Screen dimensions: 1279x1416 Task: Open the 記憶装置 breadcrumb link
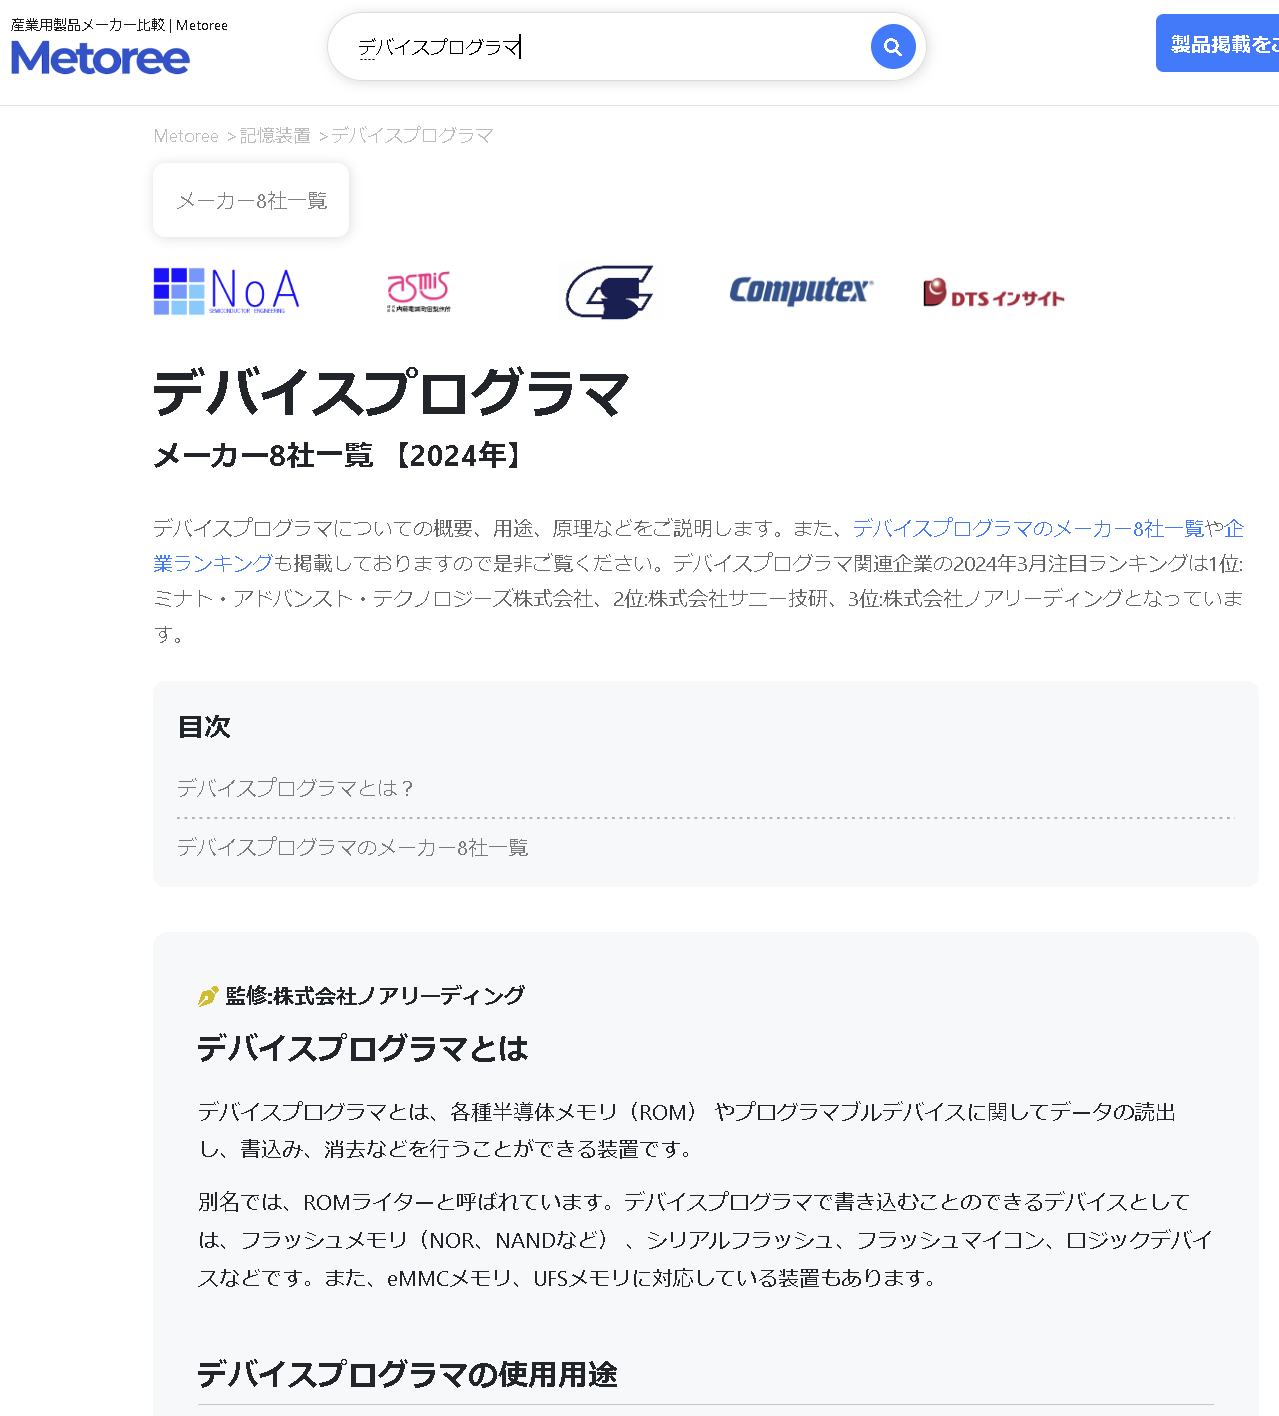pos(275,136)
